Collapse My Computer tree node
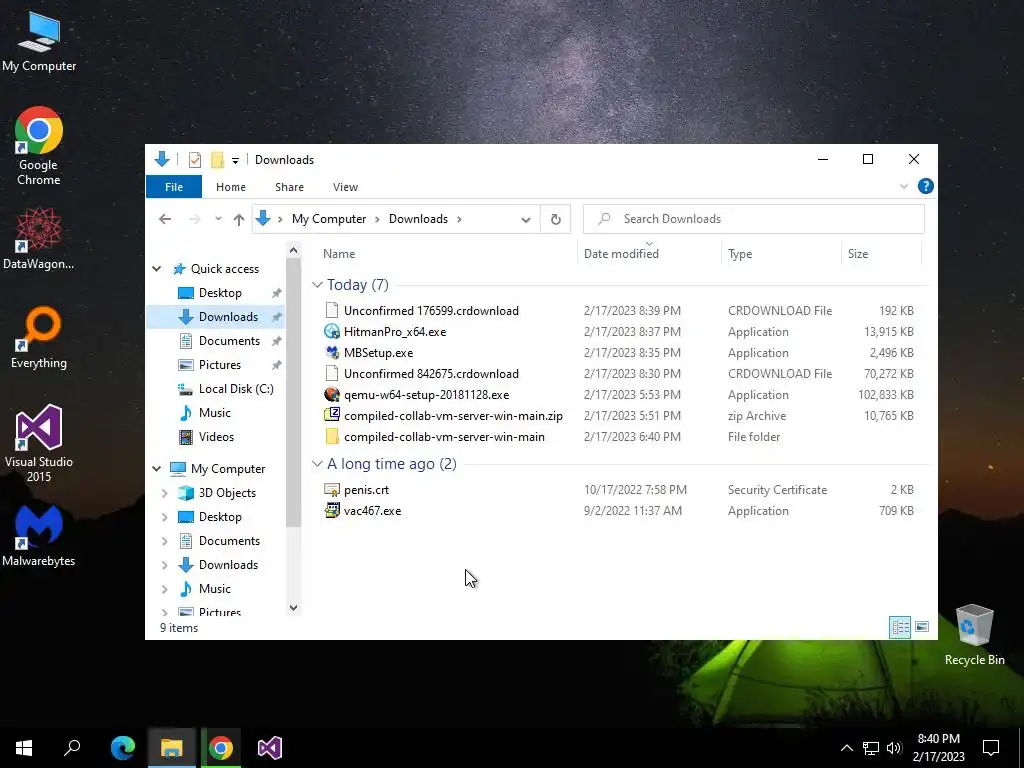Screen dimensions: 1024x768 click(x=157, y=469)
